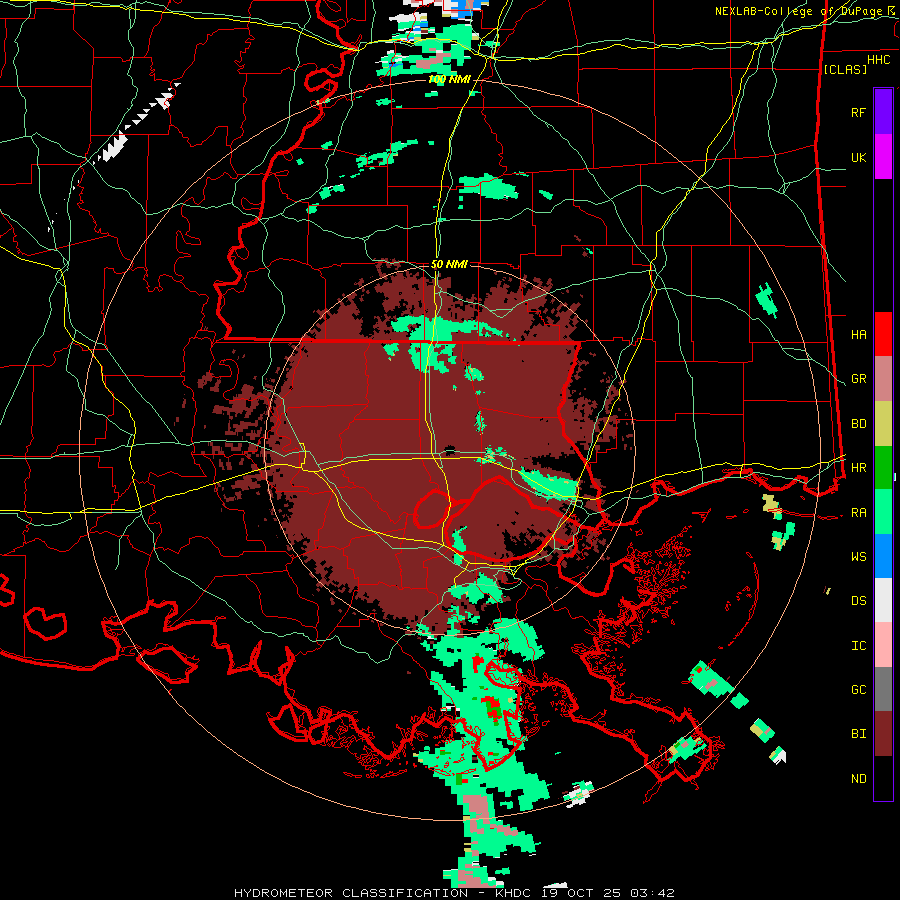Select the dark green HR legend swatch
Viewport: 900px width, 900px height.
click(883, 467)
